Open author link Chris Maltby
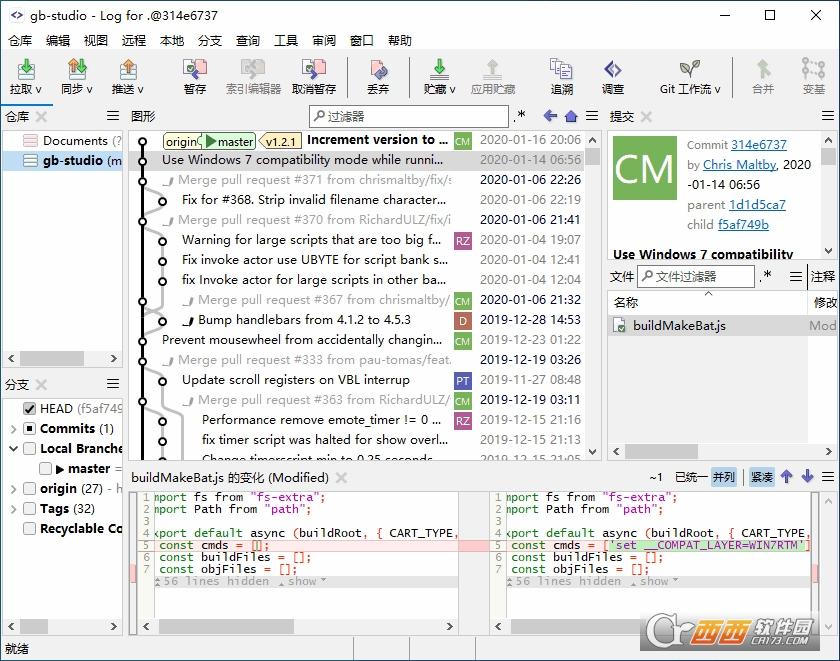This screenshot has width=840, height=661. 739,164
